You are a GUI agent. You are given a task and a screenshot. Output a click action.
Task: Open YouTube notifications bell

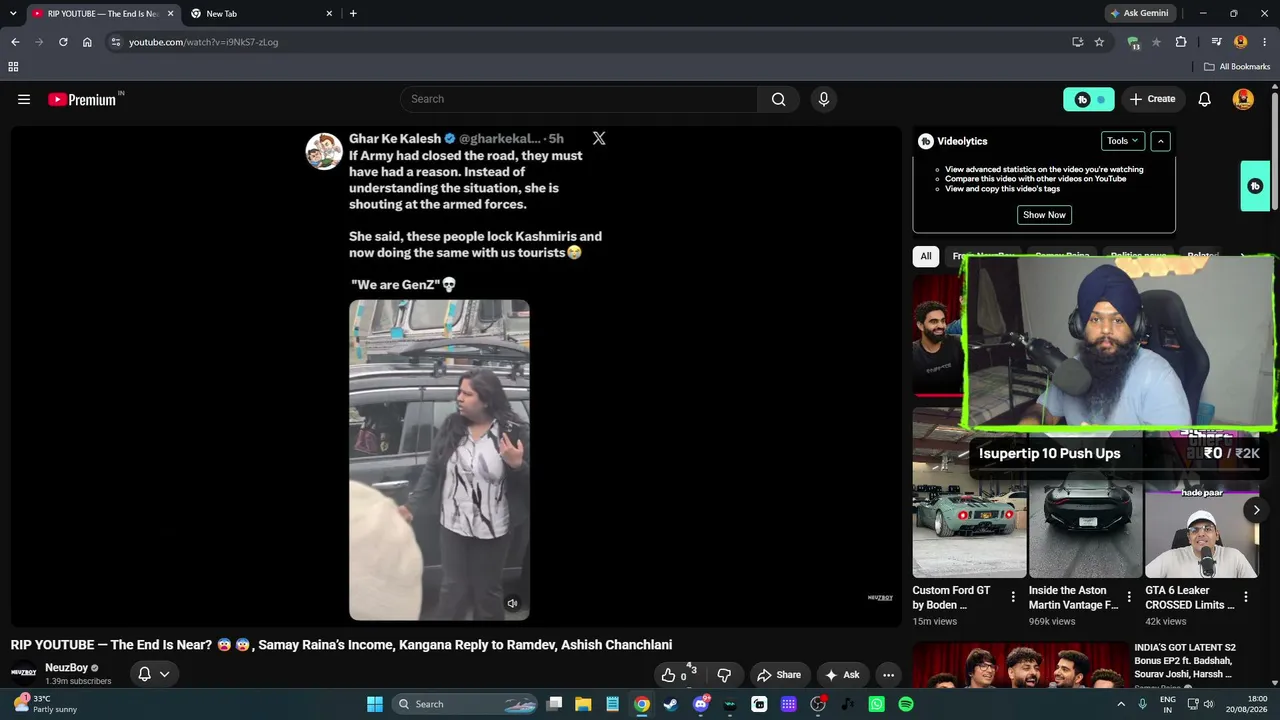coord(1205,99)
